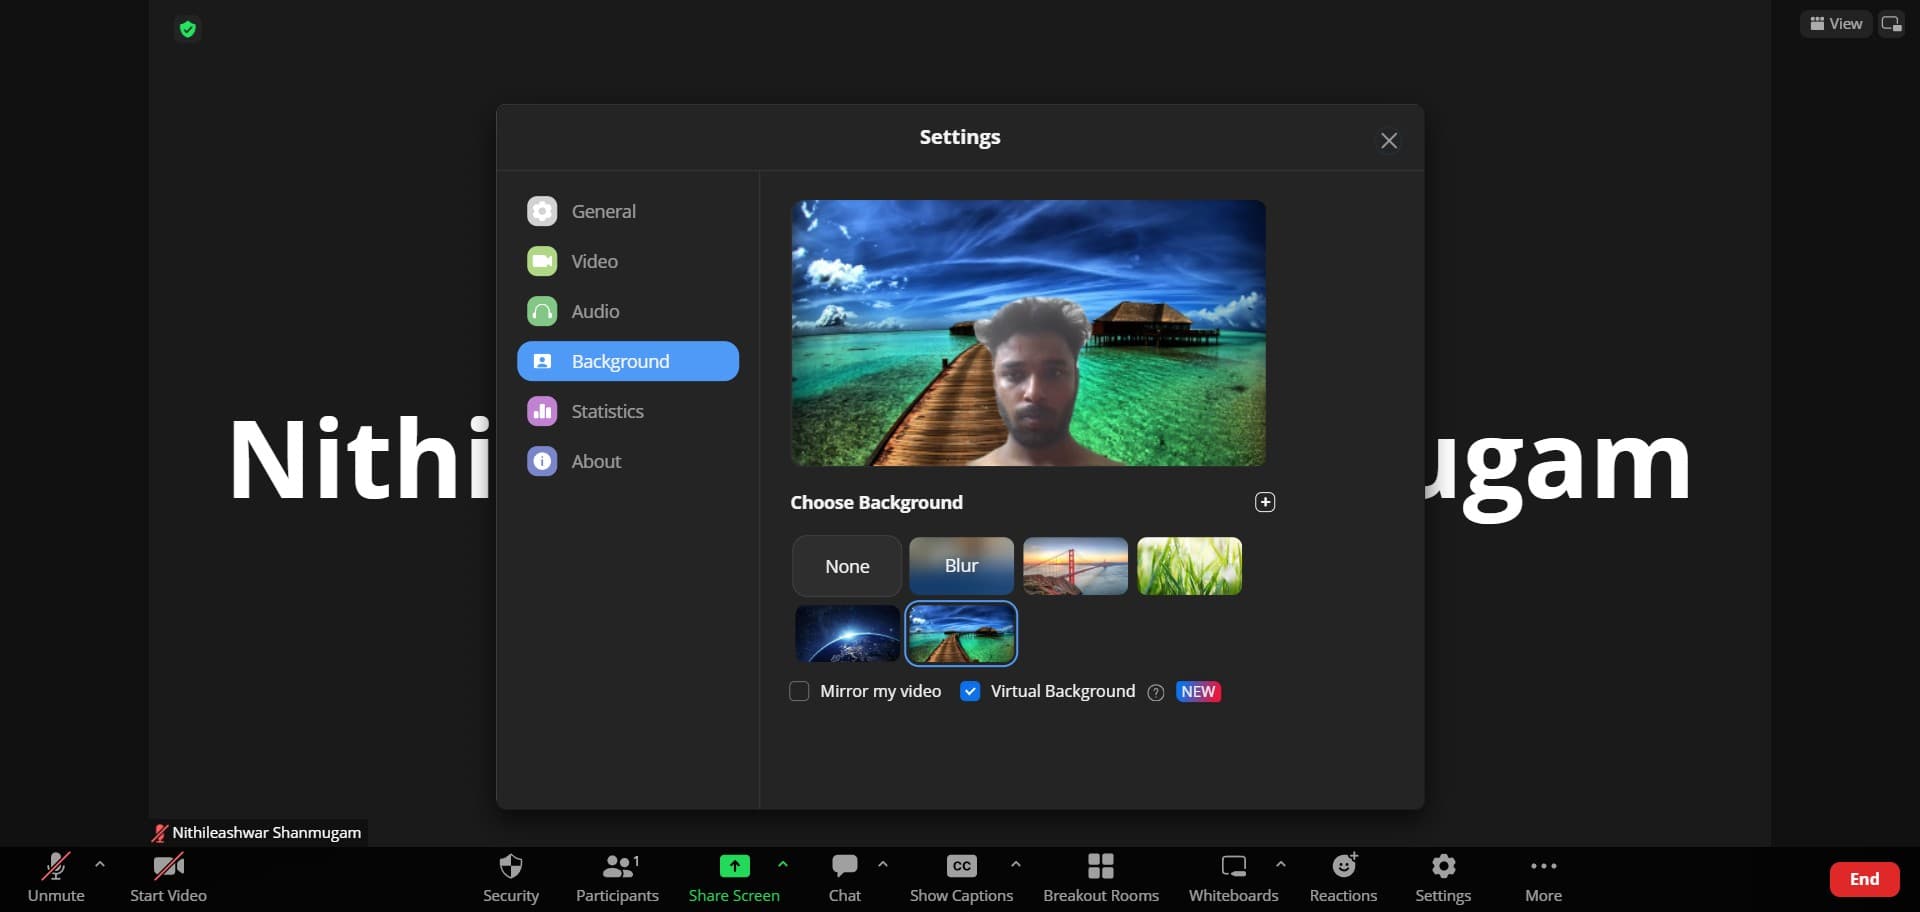The height and width of the screenshot is (912, 1920).
Task: Open the Reactions icon
Action: coord(1343,865)
